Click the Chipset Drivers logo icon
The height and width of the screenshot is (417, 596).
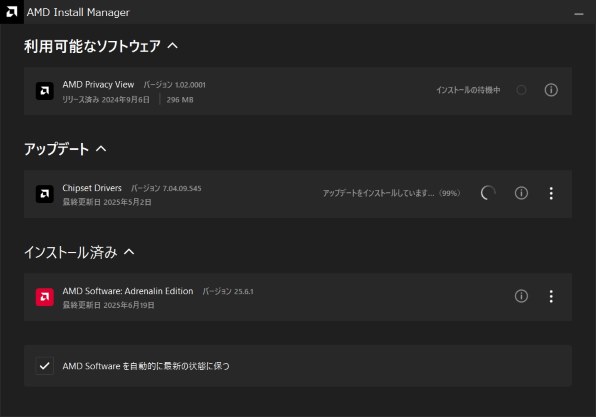(44, 194)
